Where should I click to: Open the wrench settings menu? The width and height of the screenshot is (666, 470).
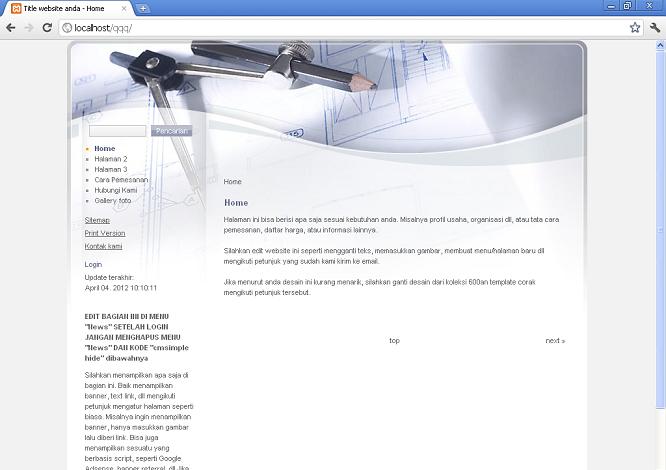(x=655, y=28)
